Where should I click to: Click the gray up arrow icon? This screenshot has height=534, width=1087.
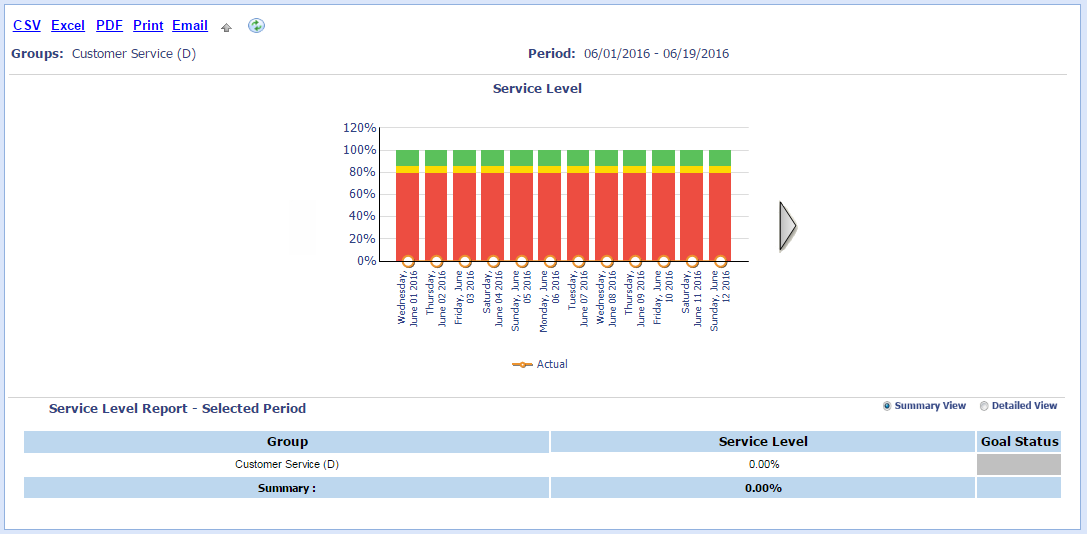pos(226,27)
